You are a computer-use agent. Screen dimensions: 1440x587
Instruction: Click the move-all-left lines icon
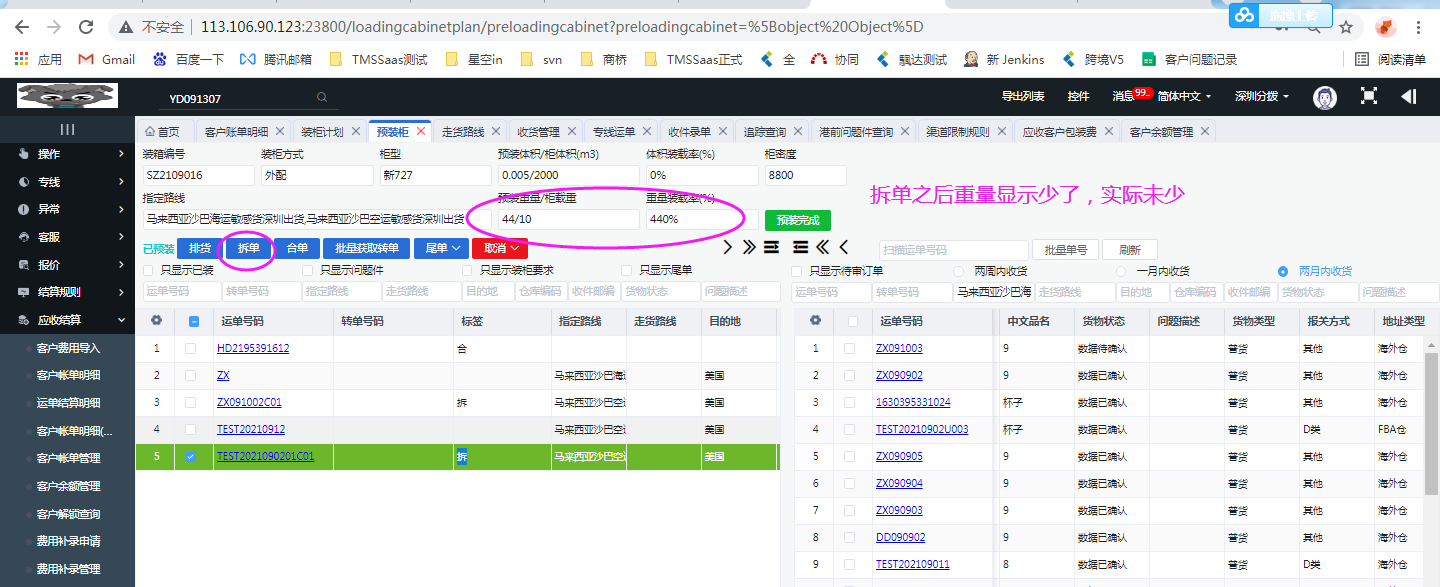800,247
